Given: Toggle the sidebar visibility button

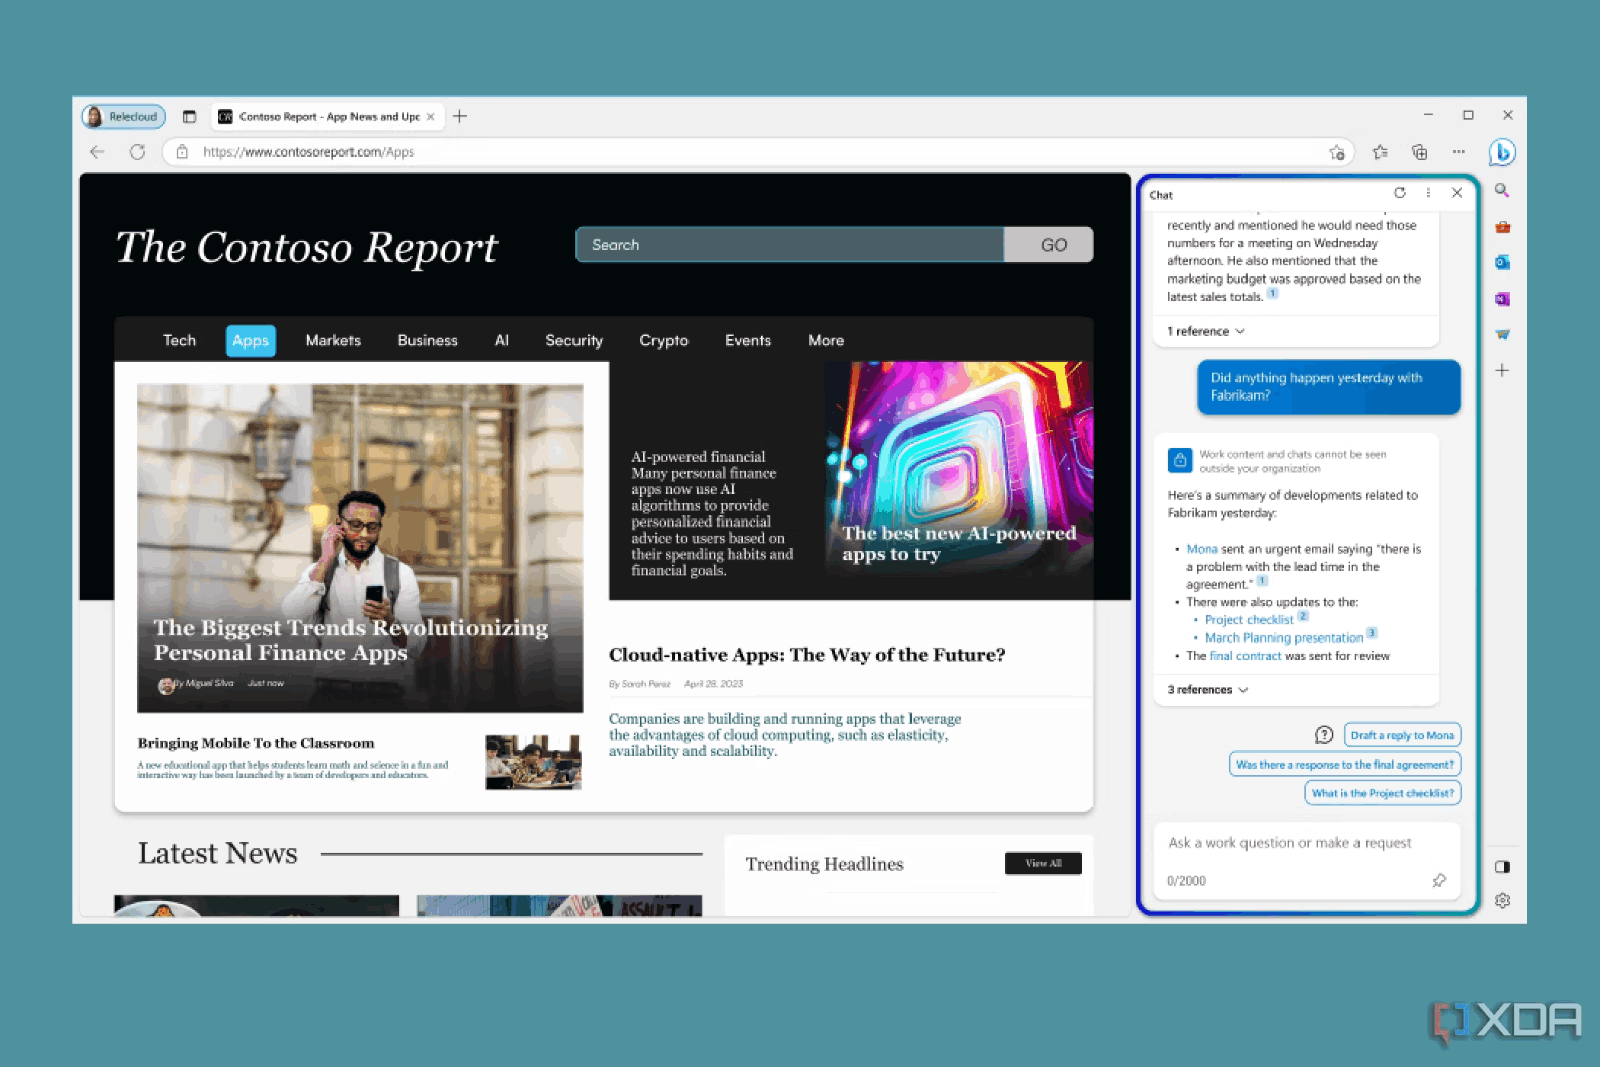Looking at the screenshot, I should click(1502, 866).
